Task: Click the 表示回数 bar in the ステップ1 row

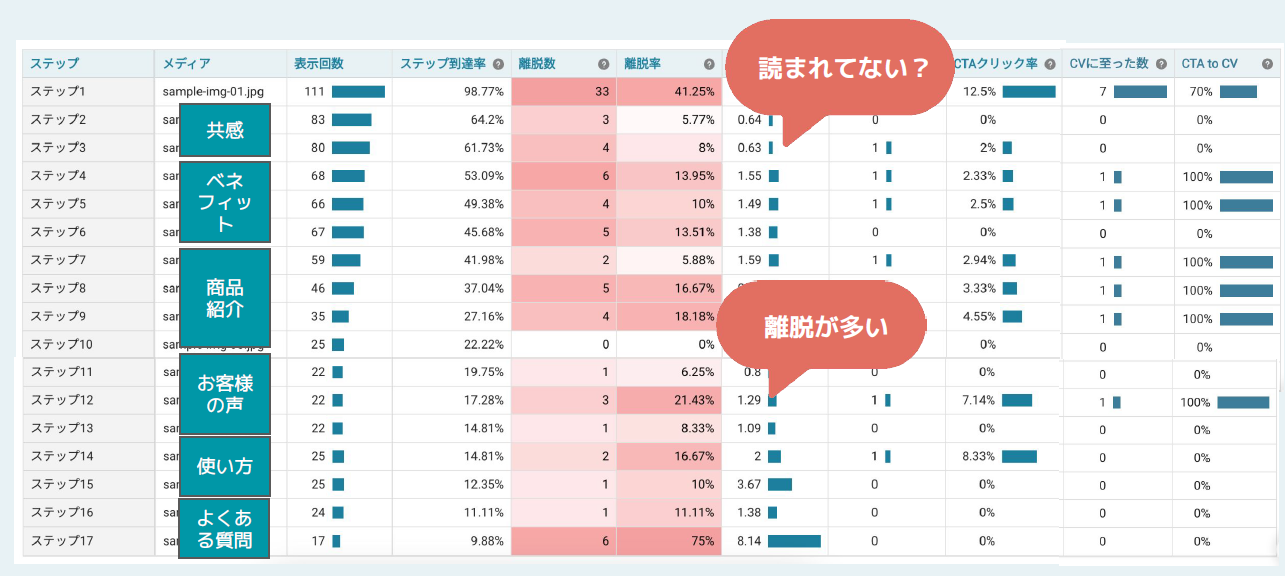Action: [358, 92]
